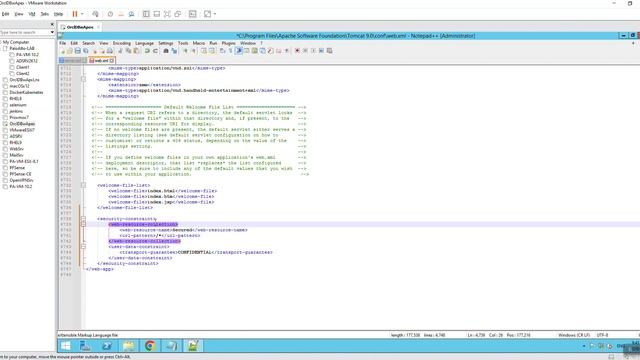This screenshot has width=640, height=360.
Task: Collapse the mime-mapping fold marker on line 6713
Action: tap(83, 79)
